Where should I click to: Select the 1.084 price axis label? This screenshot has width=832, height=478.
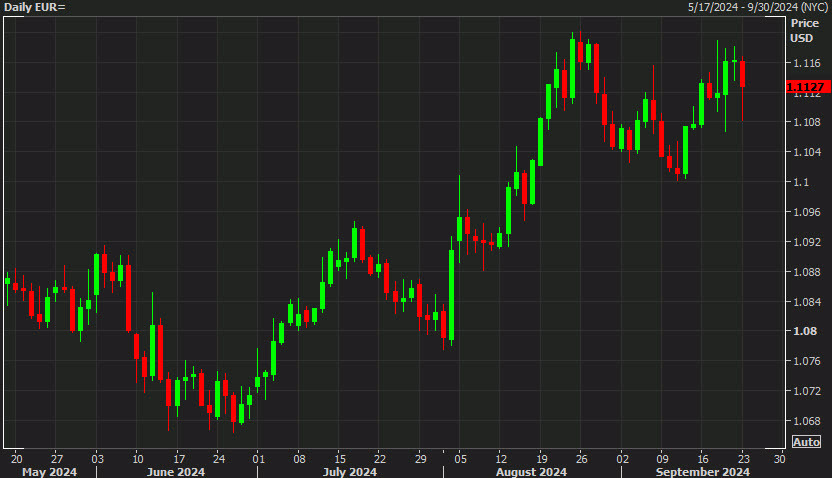pyautogui.click(x=807, y=302)
